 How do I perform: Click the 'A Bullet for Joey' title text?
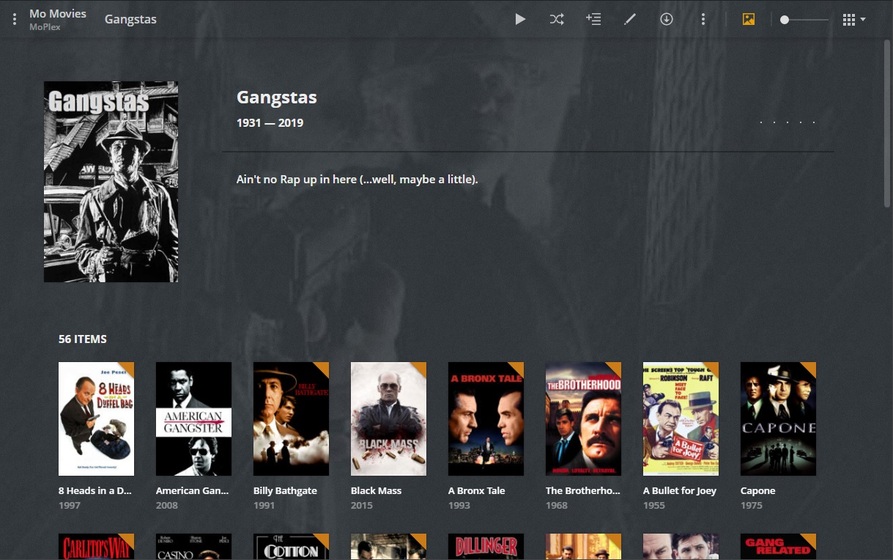coord(679,490)
